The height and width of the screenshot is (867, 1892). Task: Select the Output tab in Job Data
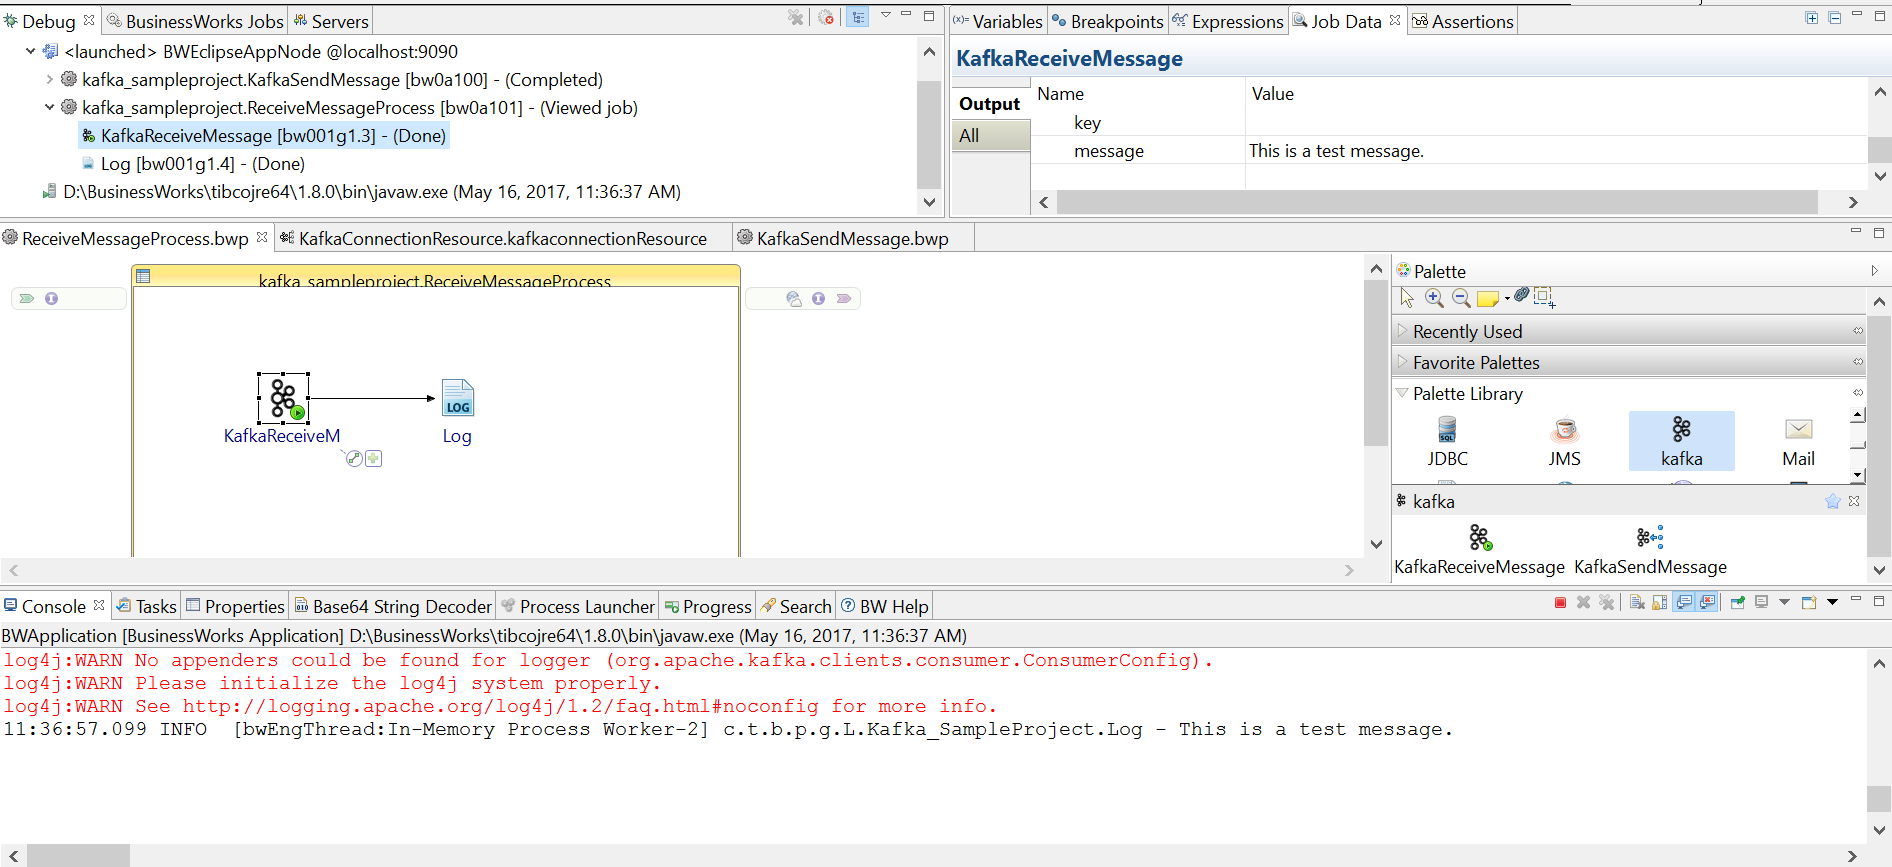coord(990,103)
